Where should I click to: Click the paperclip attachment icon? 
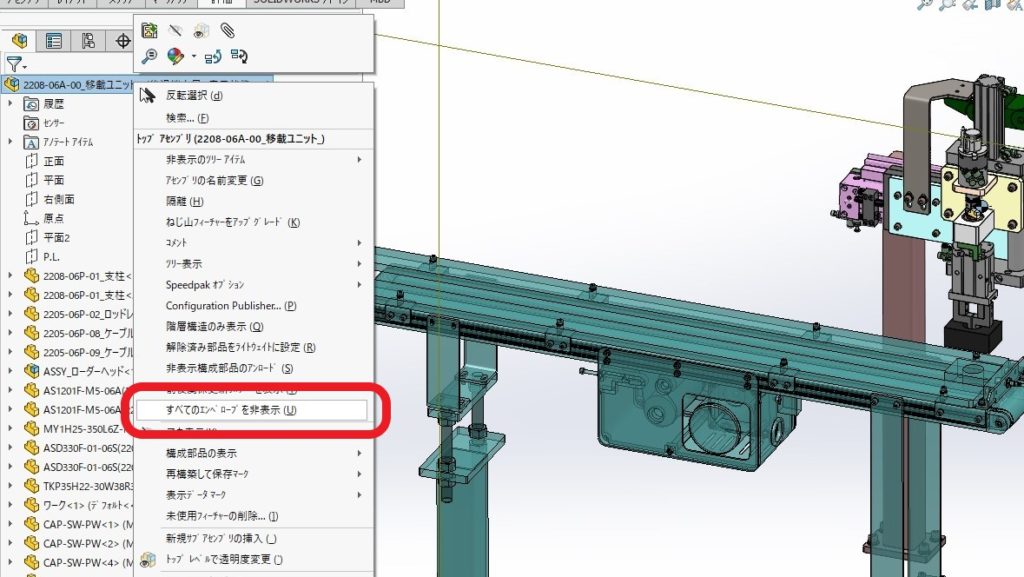point(228,30)
